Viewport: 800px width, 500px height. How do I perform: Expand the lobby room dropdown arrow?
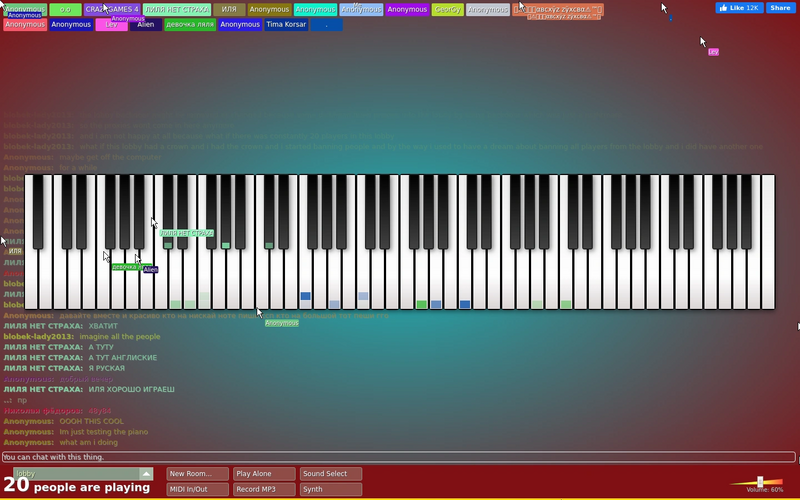click(x=146, y=473)
